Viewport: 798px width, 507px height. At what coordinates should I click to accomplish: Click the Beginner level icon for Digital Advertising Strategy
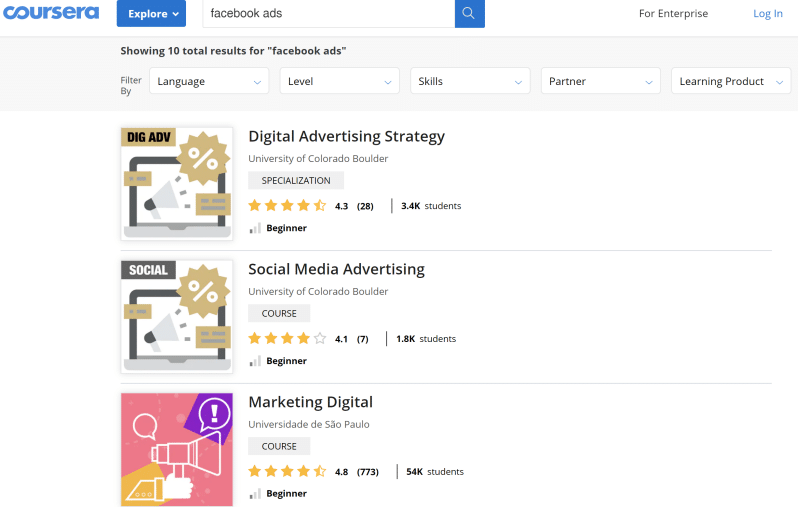(255, 228)
